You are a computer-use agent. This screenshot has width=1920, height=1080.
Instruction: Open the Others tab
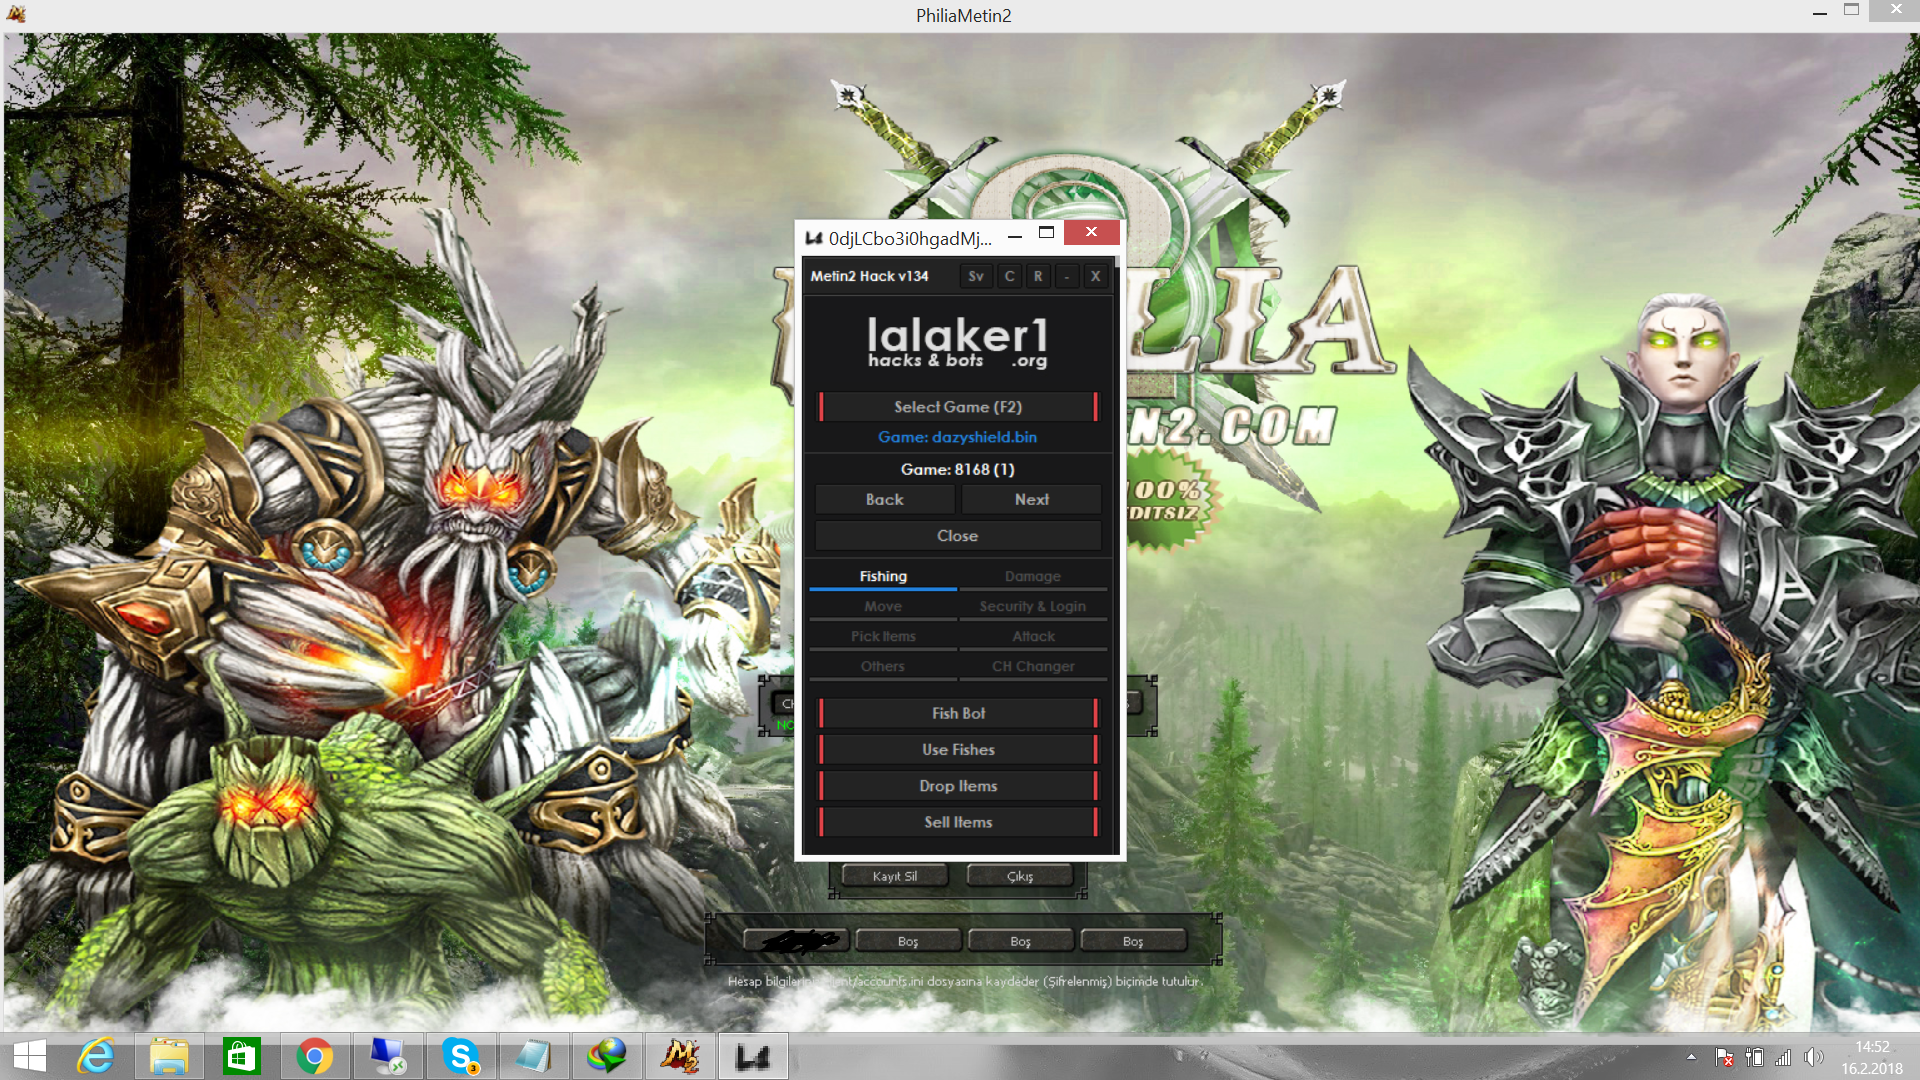click(883, 667)
